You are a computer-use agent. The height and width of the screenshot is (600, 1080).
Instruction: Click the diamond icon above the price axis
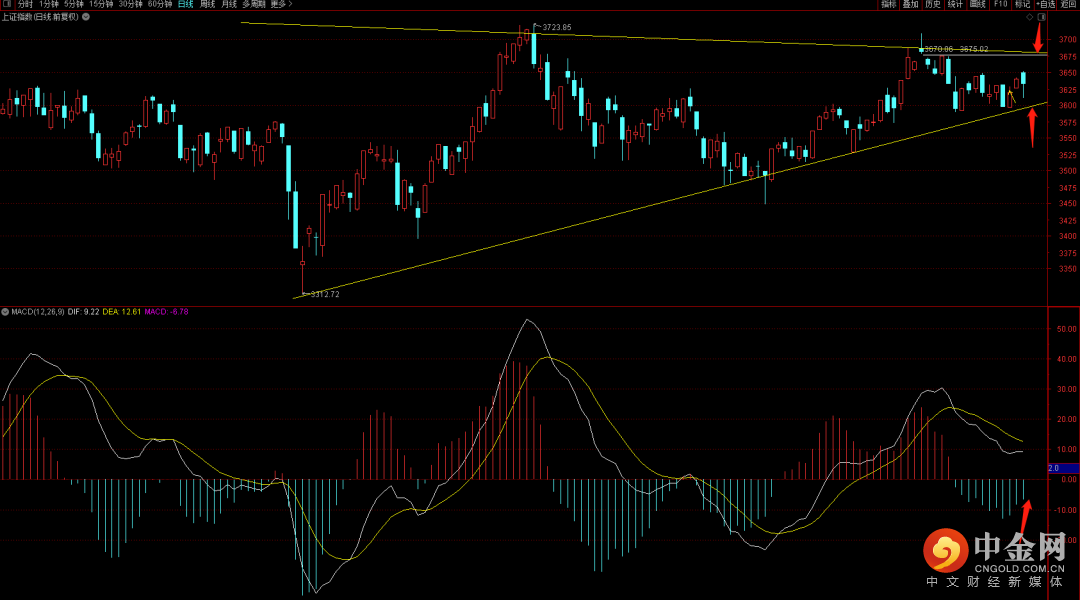(x=1027, y=17)
